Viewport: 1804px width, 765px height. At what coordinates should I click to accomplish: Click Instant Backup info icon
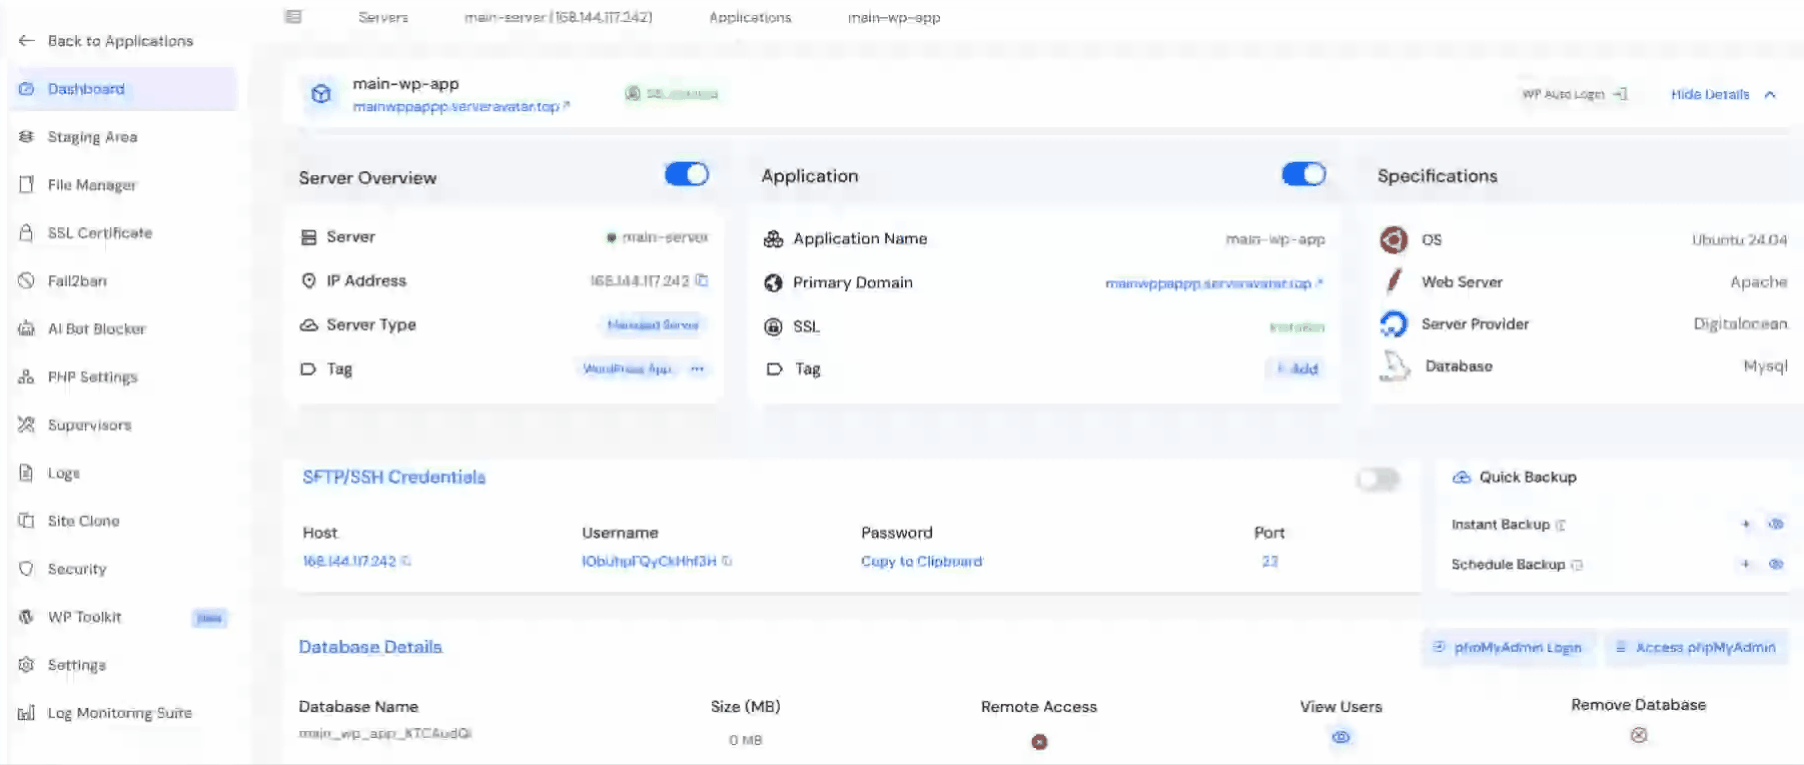point(1560,525)
